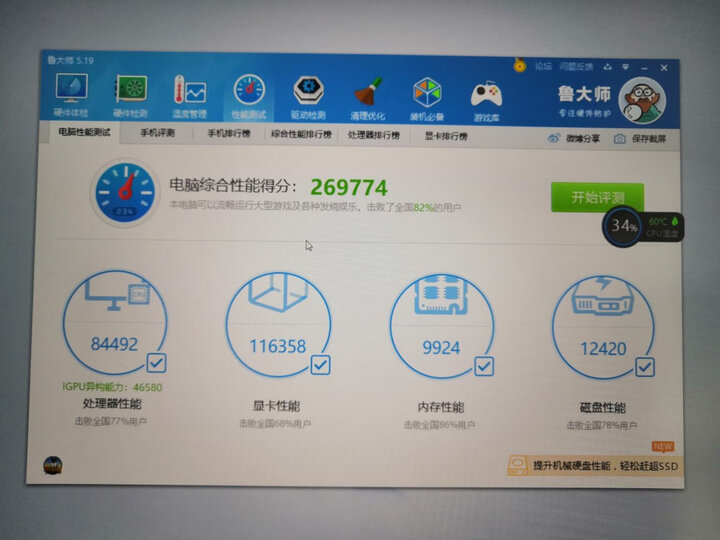Toggle the 显卡性能 checkbox

(321, 365)
